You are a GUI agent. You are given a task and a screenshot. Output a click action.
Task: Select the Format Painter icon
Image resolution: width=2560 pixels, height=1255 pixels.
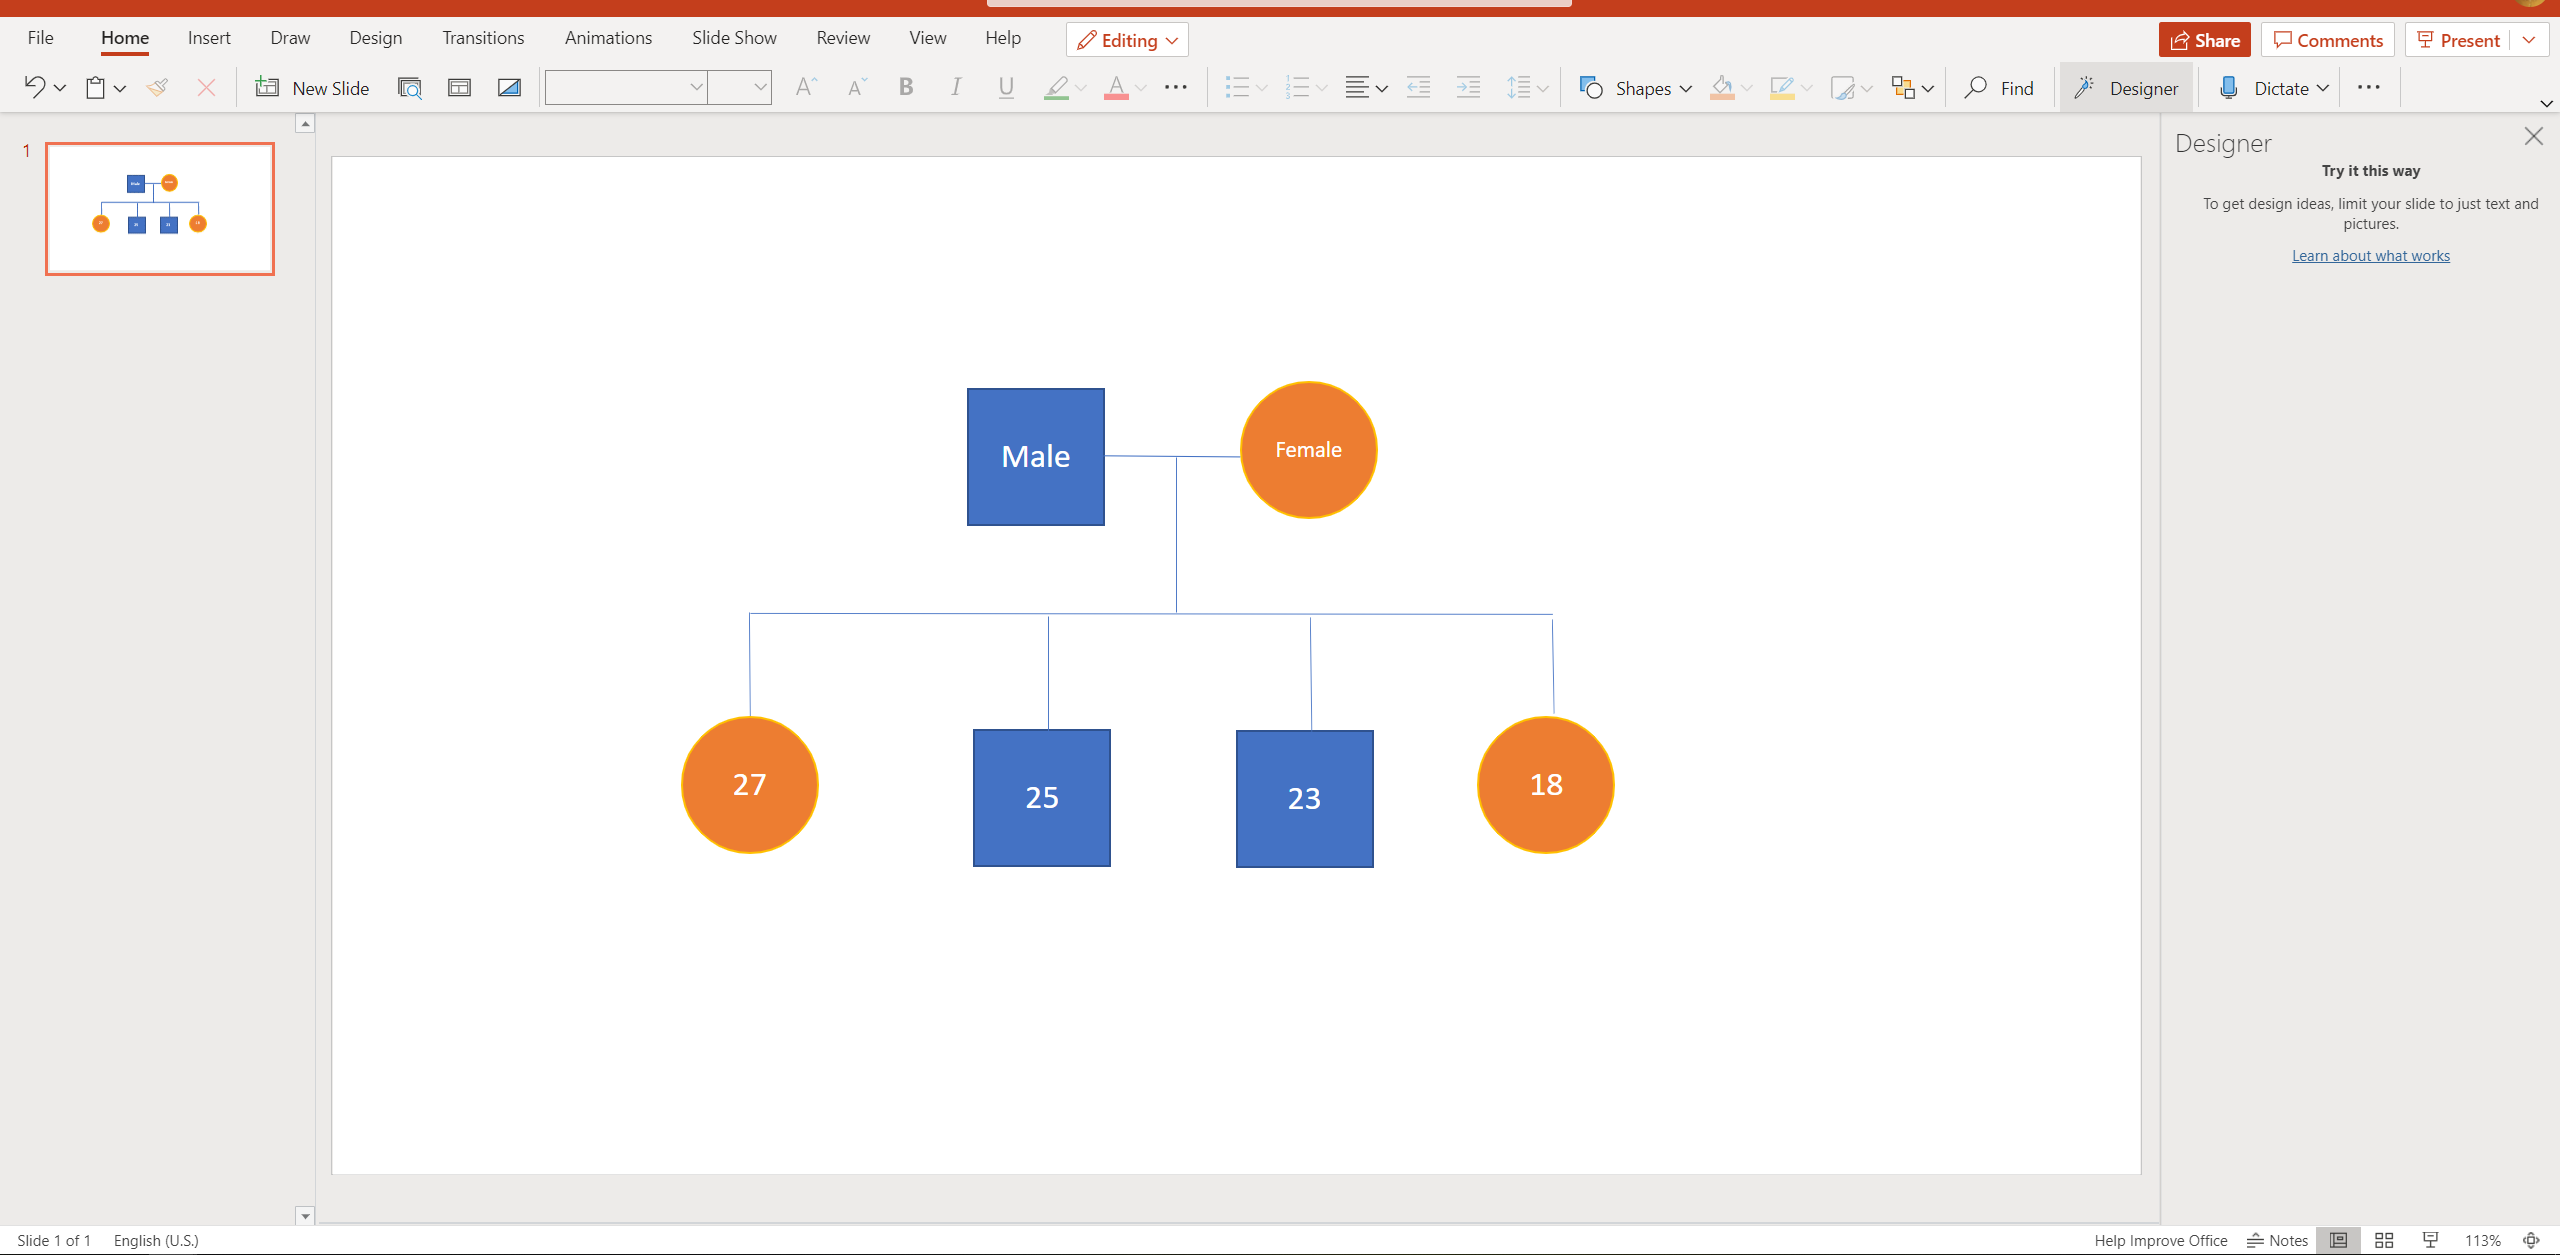[x=157, y=88]
